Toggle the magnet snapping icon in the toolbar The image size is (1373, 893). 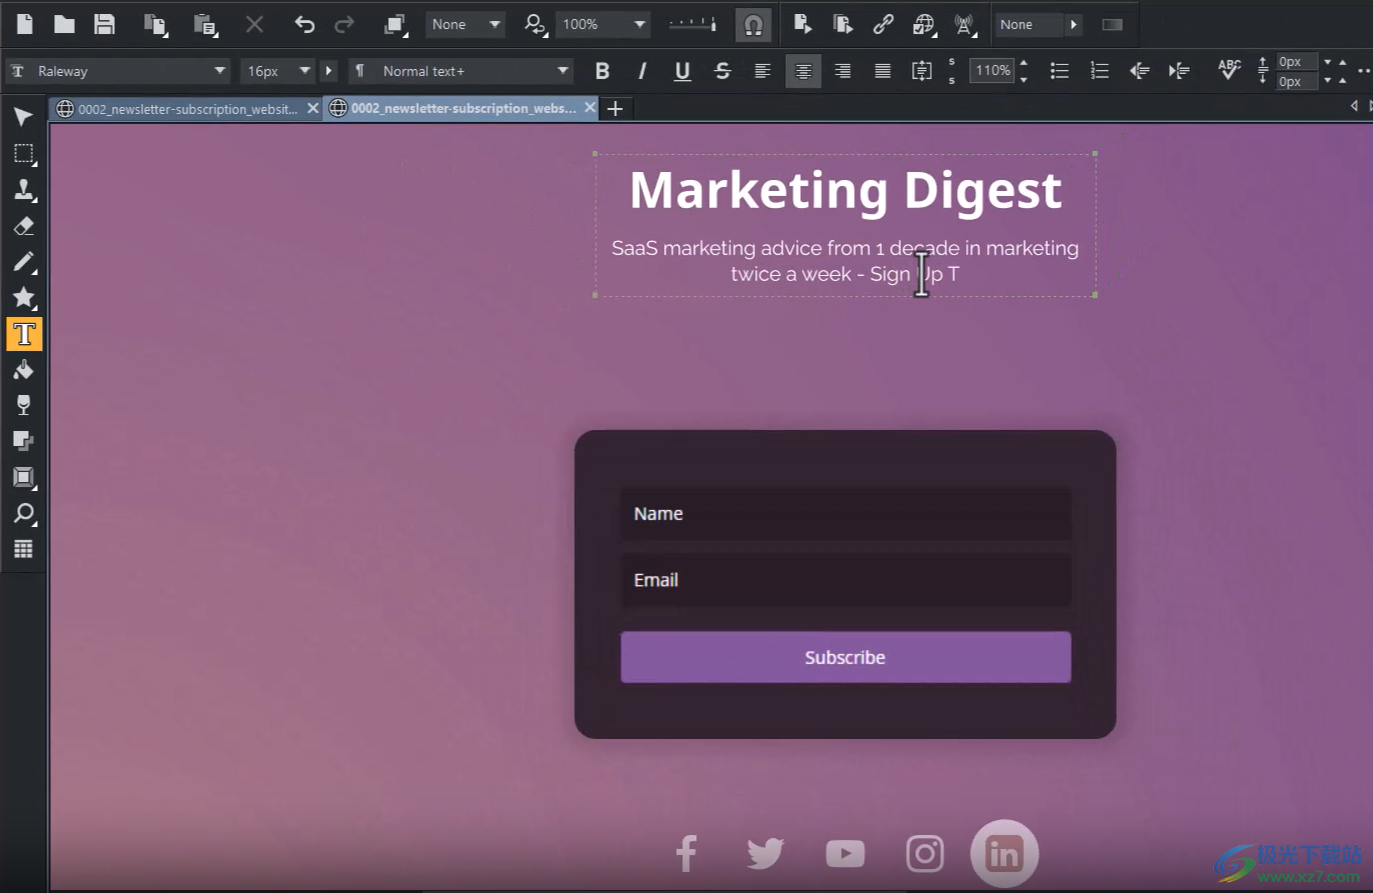(x=753, y=24)
